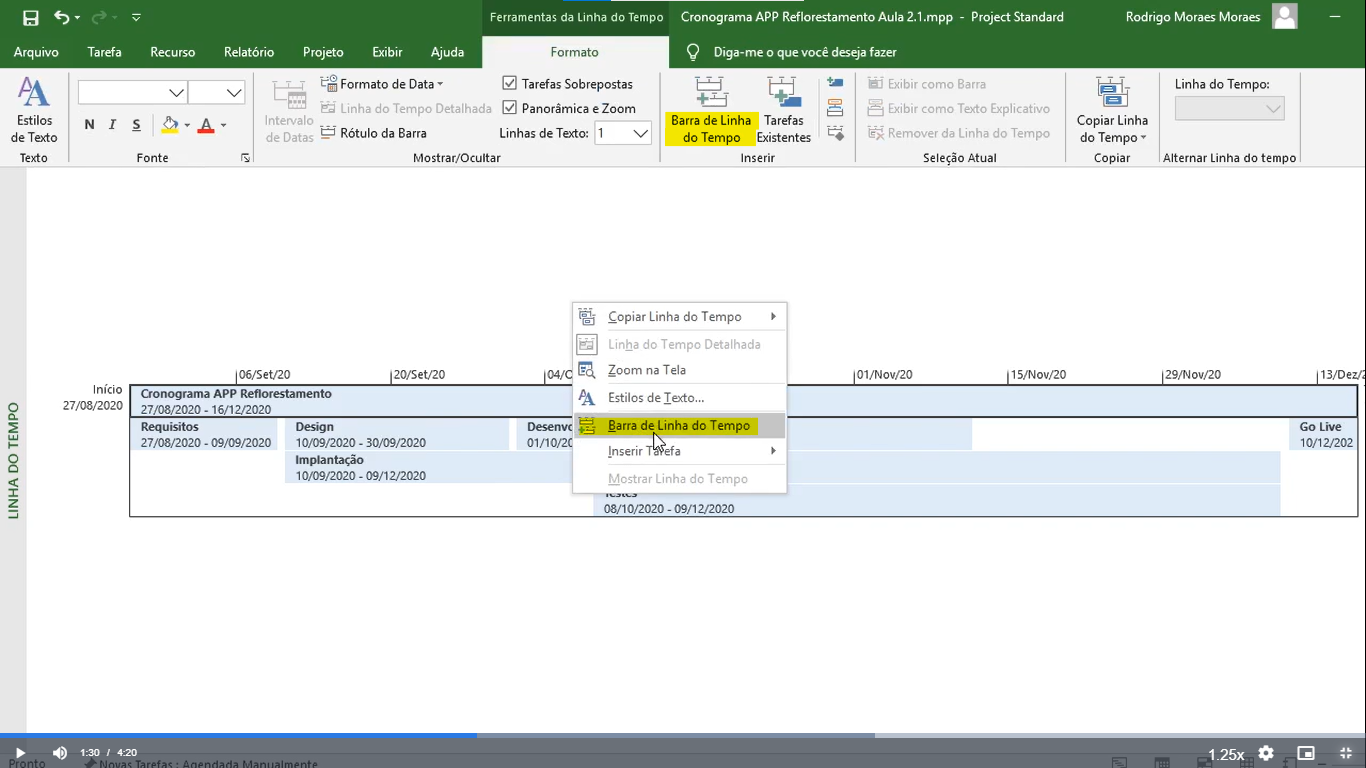Image resolution: width=1366 pixels, height=768 pixels.
Task: Switch to the Projeto tab
Action: pyautogui.click(x=323, y=52)
